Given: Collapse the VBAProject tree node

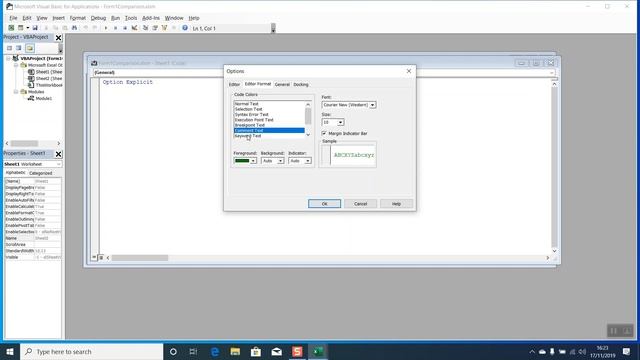Looking at the screenshot, I should click(8, 58).
